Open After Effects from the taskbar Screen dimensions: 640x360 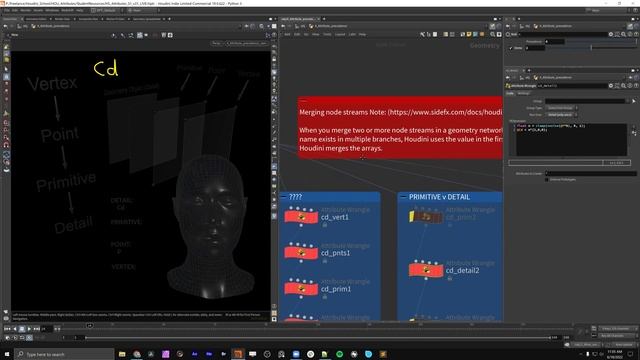195,354
